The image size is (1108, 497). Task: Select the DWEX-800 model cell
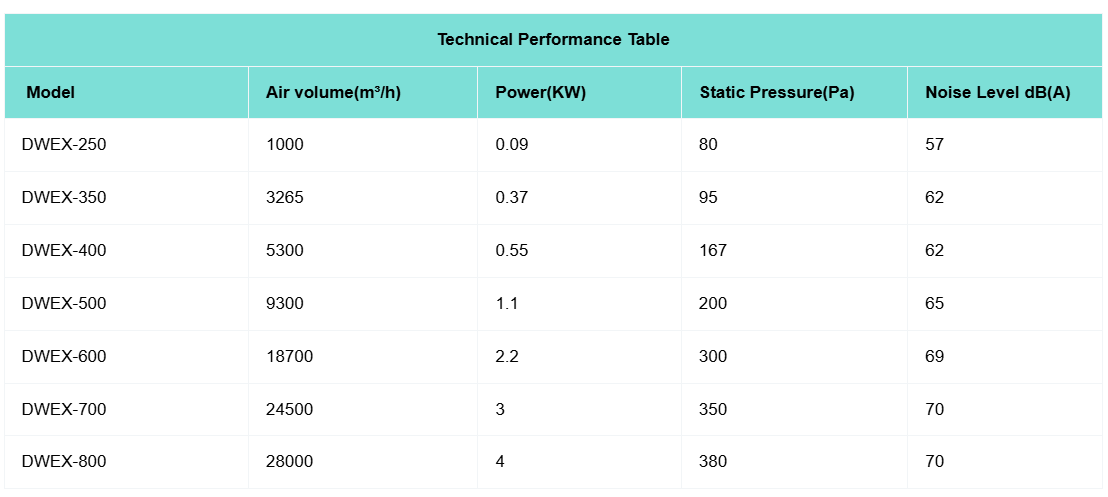pos(64,462)
